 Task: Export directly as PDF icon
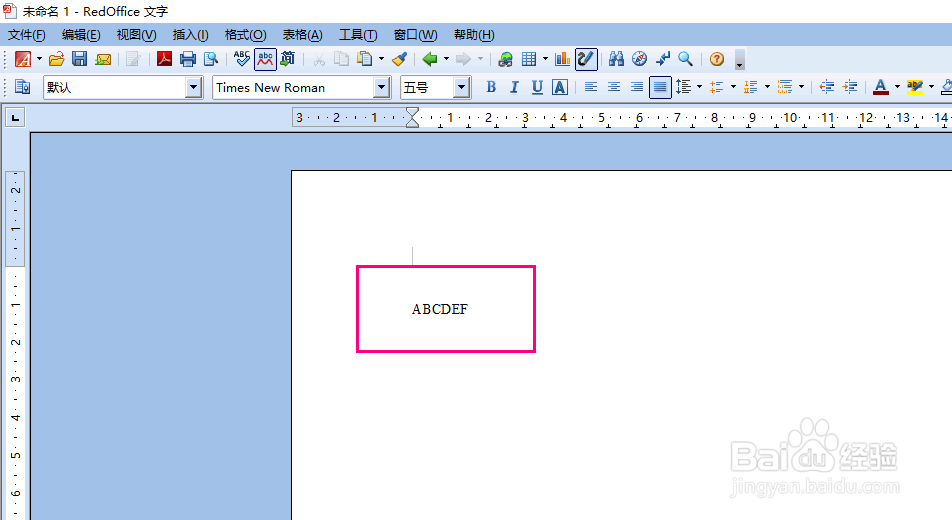165,59
